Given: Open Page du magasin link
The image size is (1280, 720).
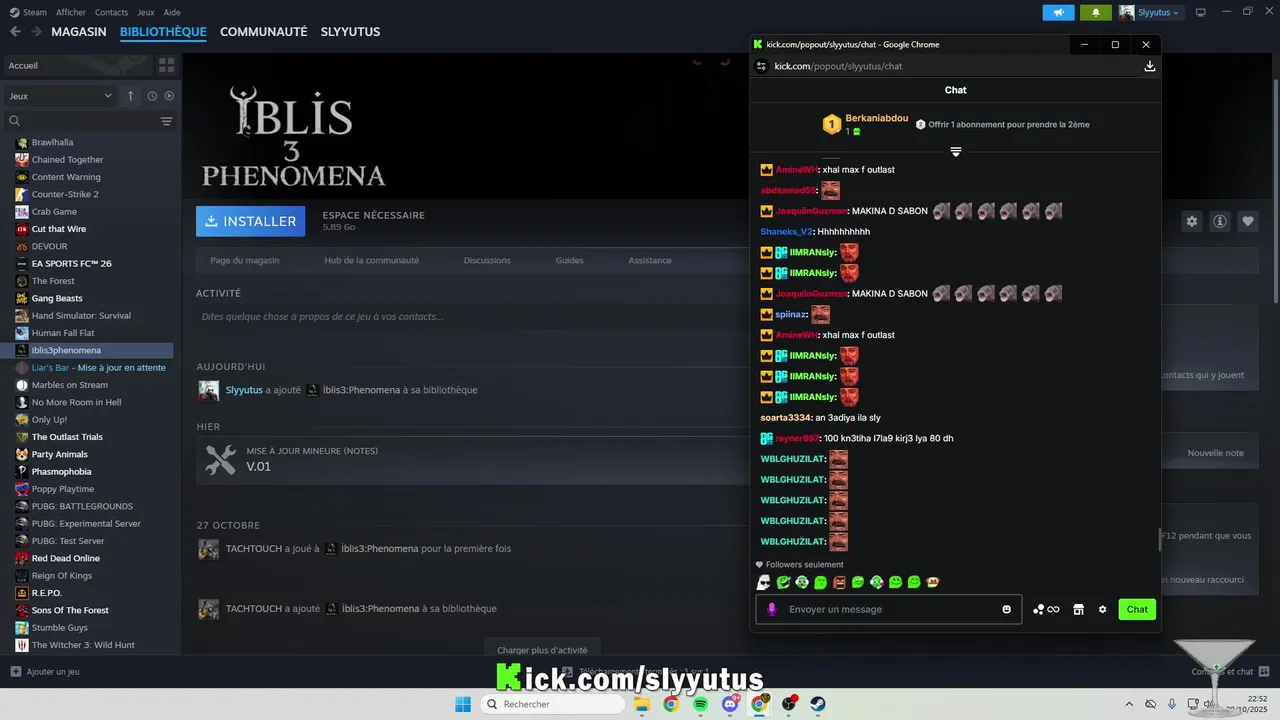Looking at the screenshot, I should [x=245, y=260].
